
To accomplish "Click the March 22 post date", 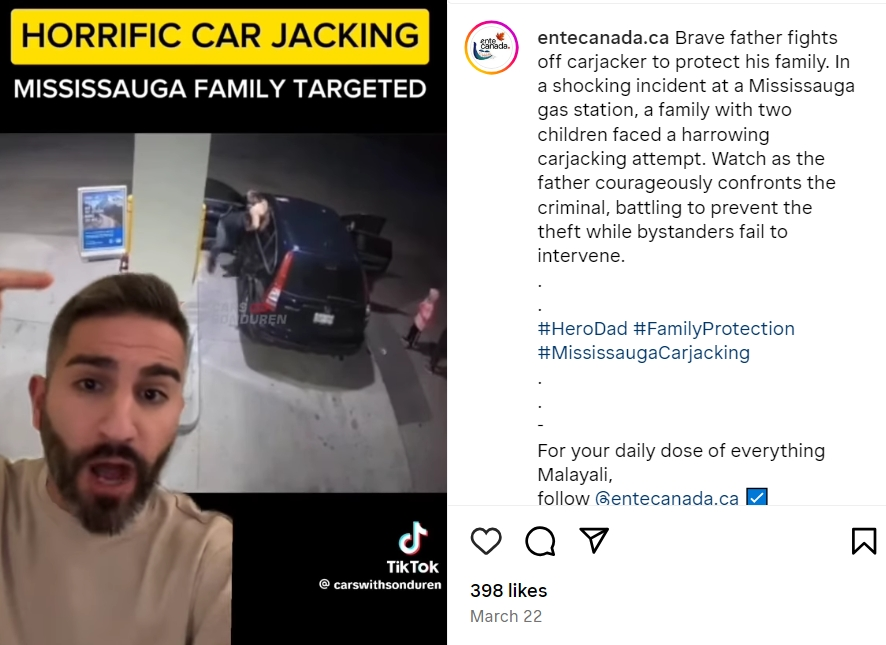I will (506, 616).
